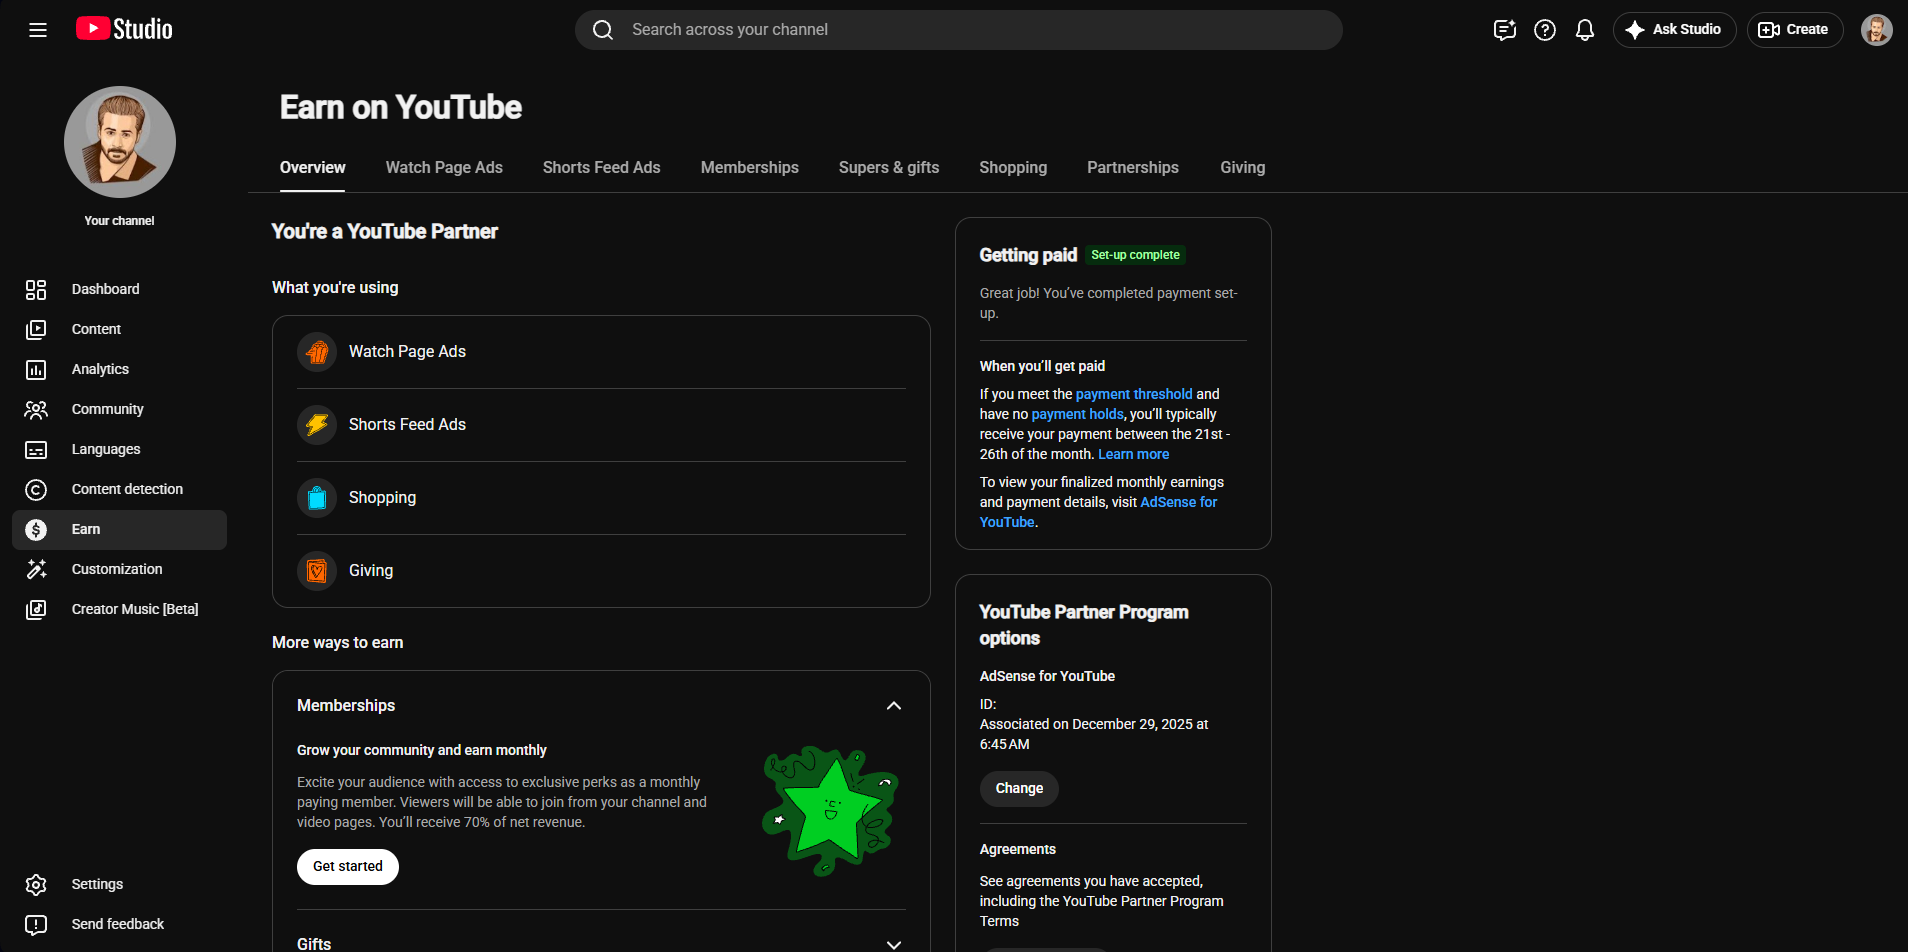Open the Shopping tab

1013,168
